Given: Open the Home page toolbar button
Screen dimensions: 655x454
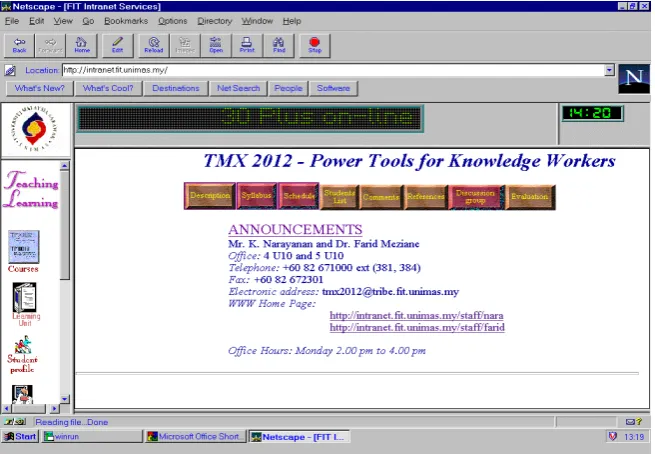Looking at the screenshot, I should coord(82,45).
